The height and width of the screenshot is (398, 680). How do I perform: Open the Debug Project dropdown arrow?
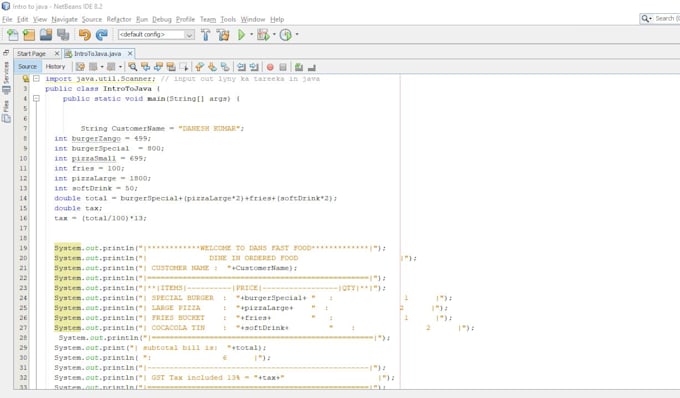[274, 35]
